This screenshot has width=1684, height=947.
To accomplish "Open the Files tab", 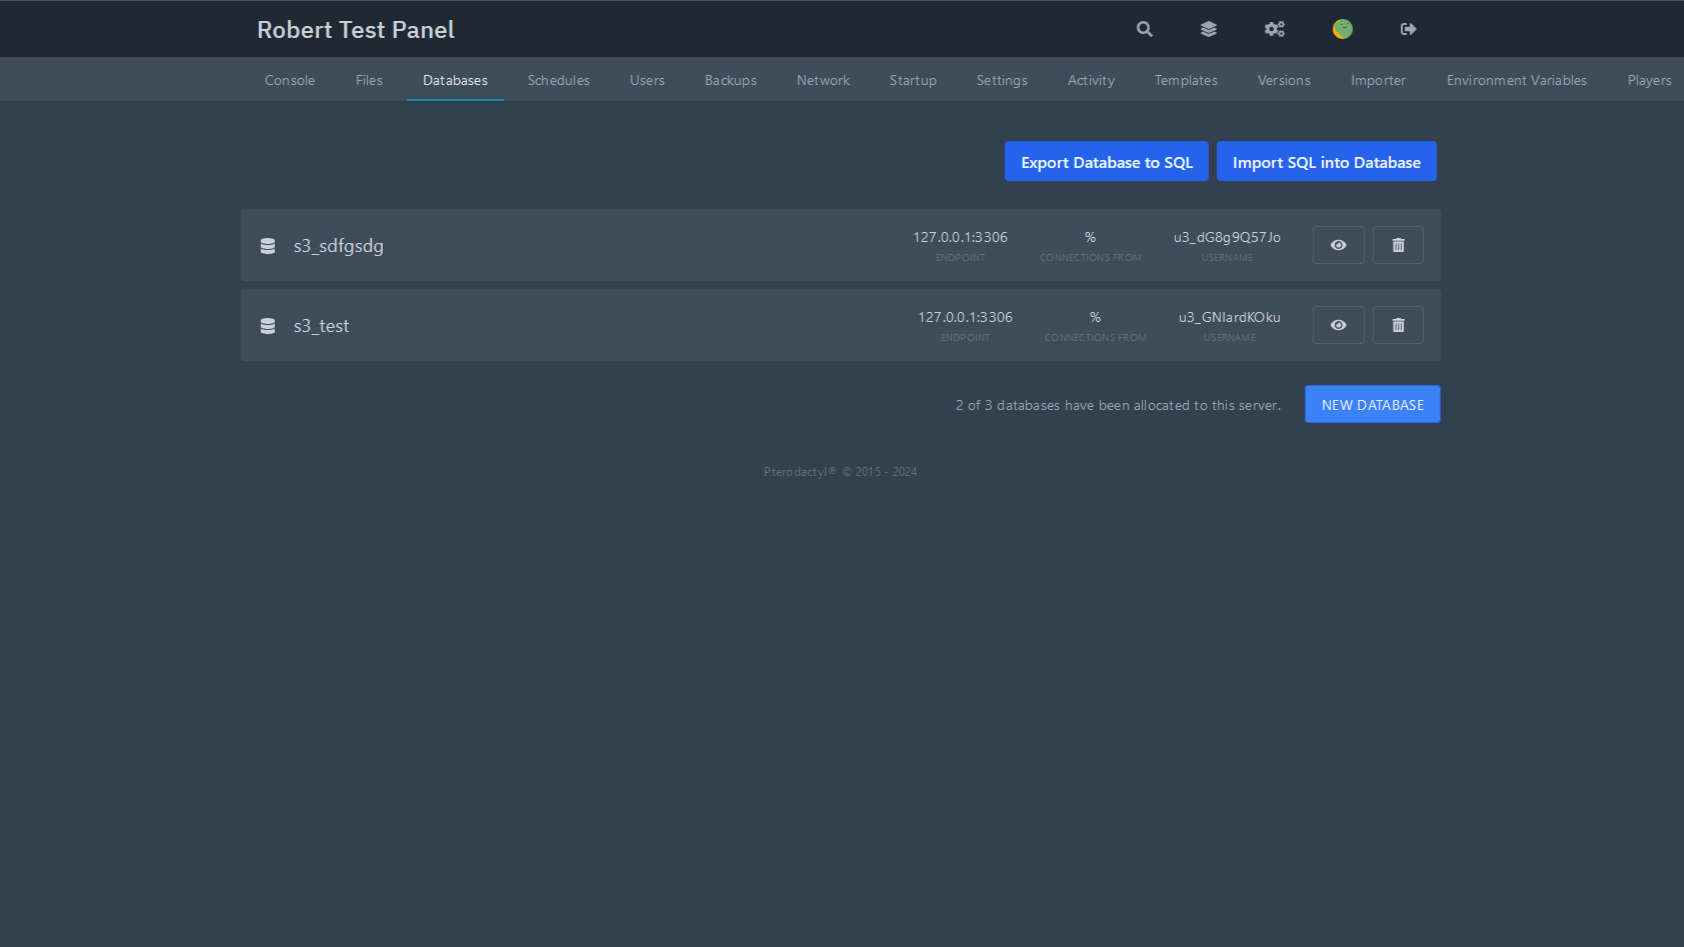I will [x=369, y=80].
